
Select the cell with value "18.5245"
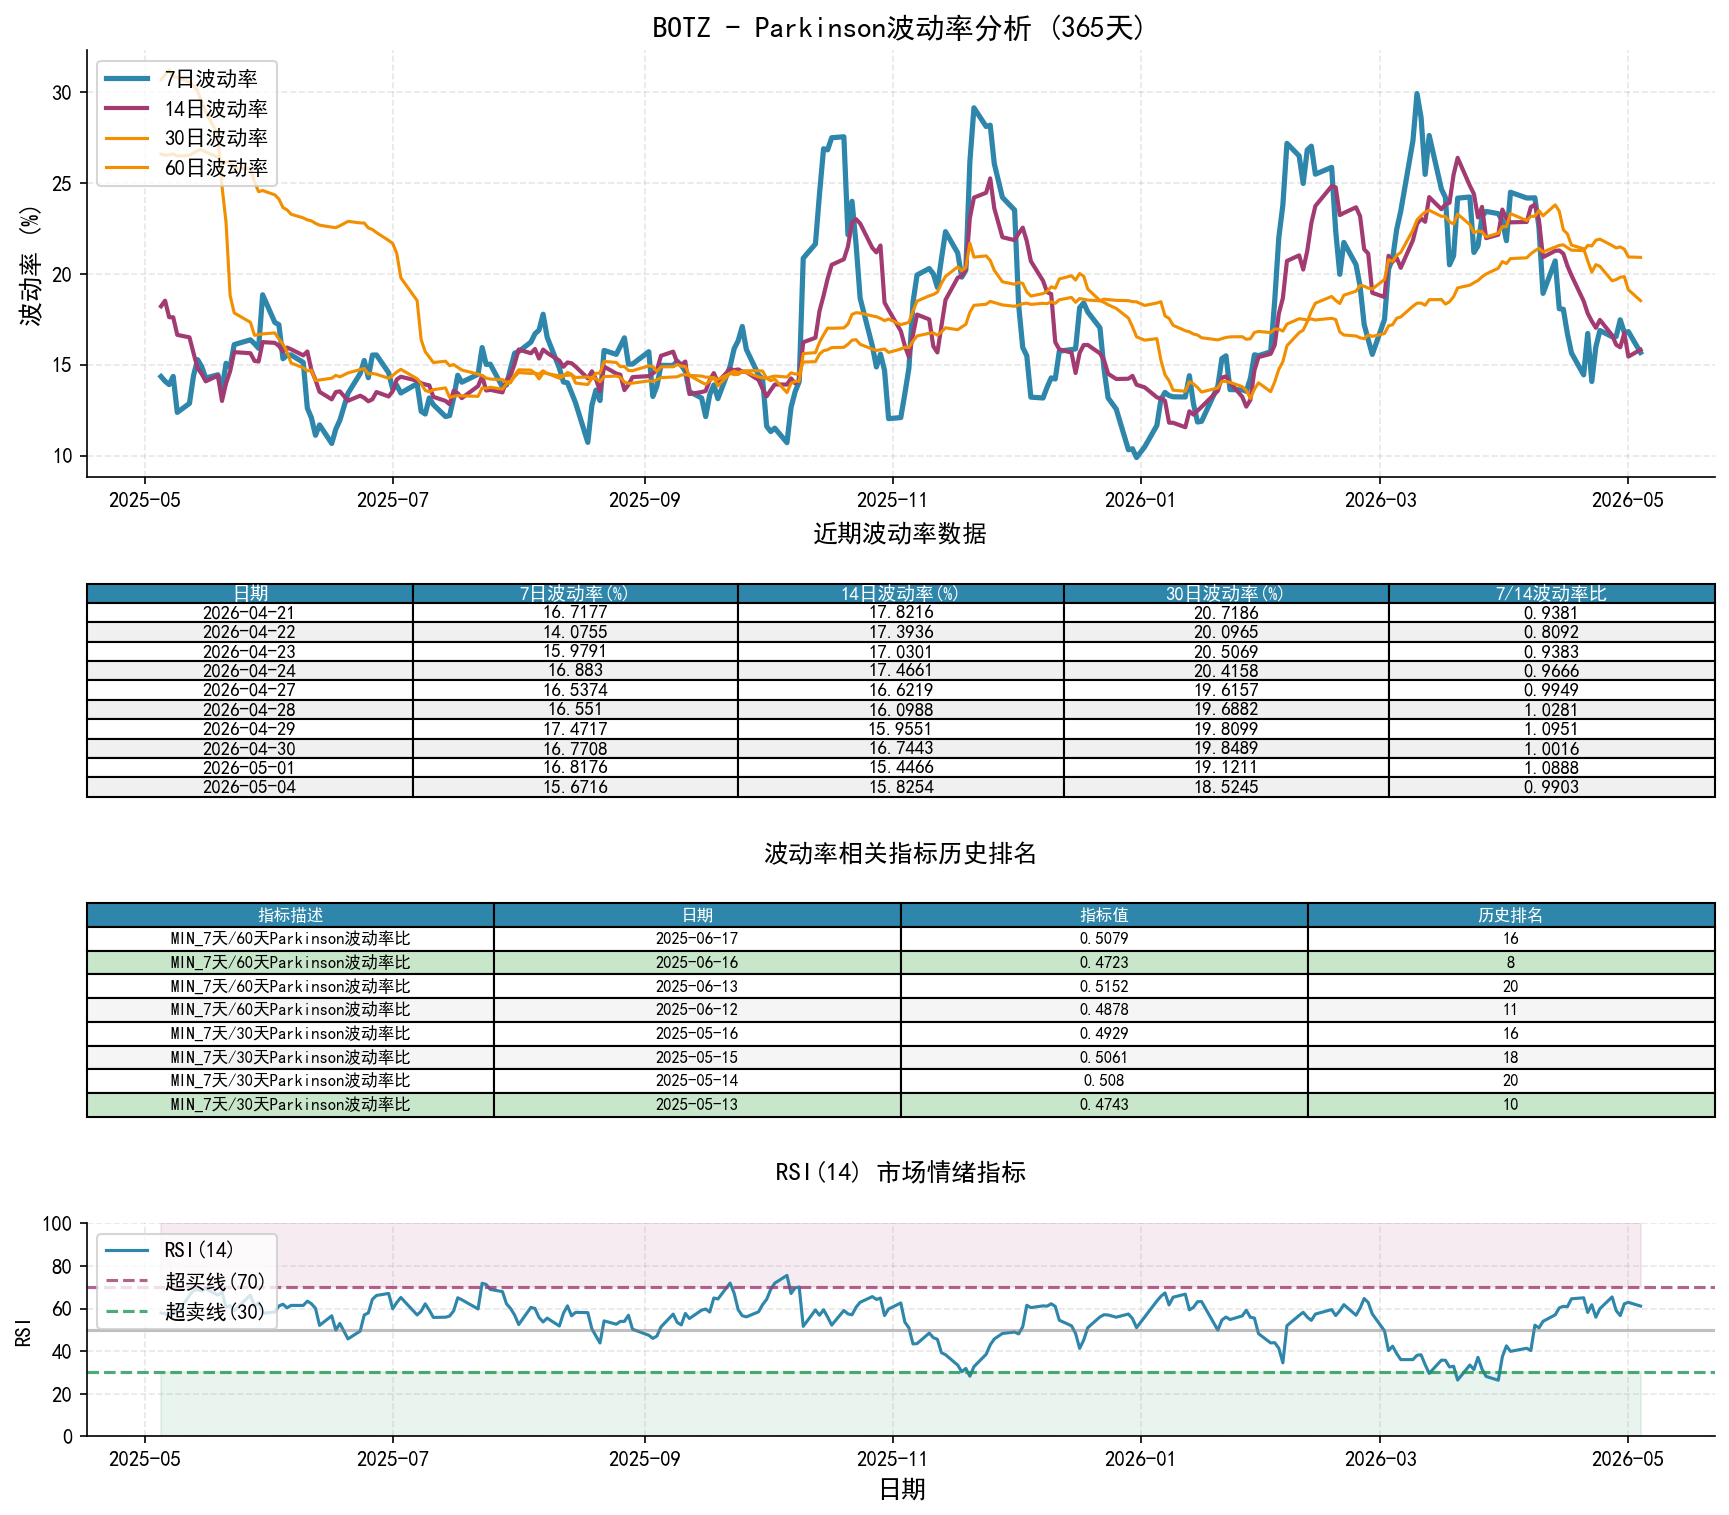tap(1226, 787)
